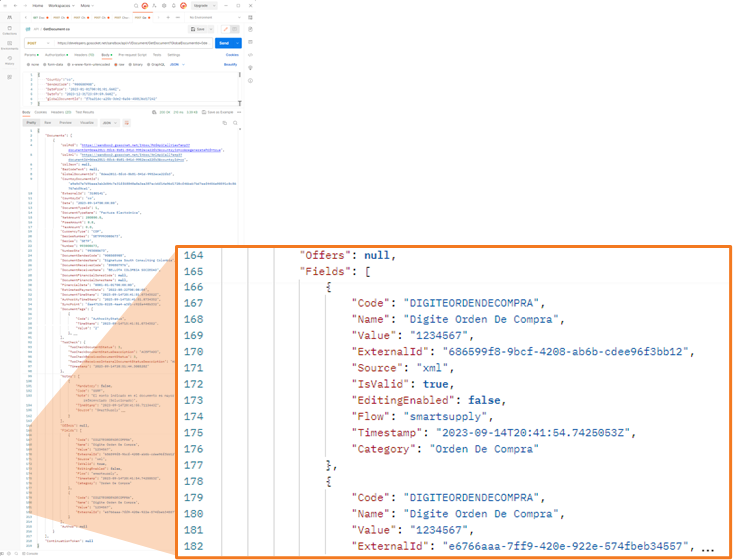
Task: Switch to the Pre-request Script tab
Action: click(132, 55)
